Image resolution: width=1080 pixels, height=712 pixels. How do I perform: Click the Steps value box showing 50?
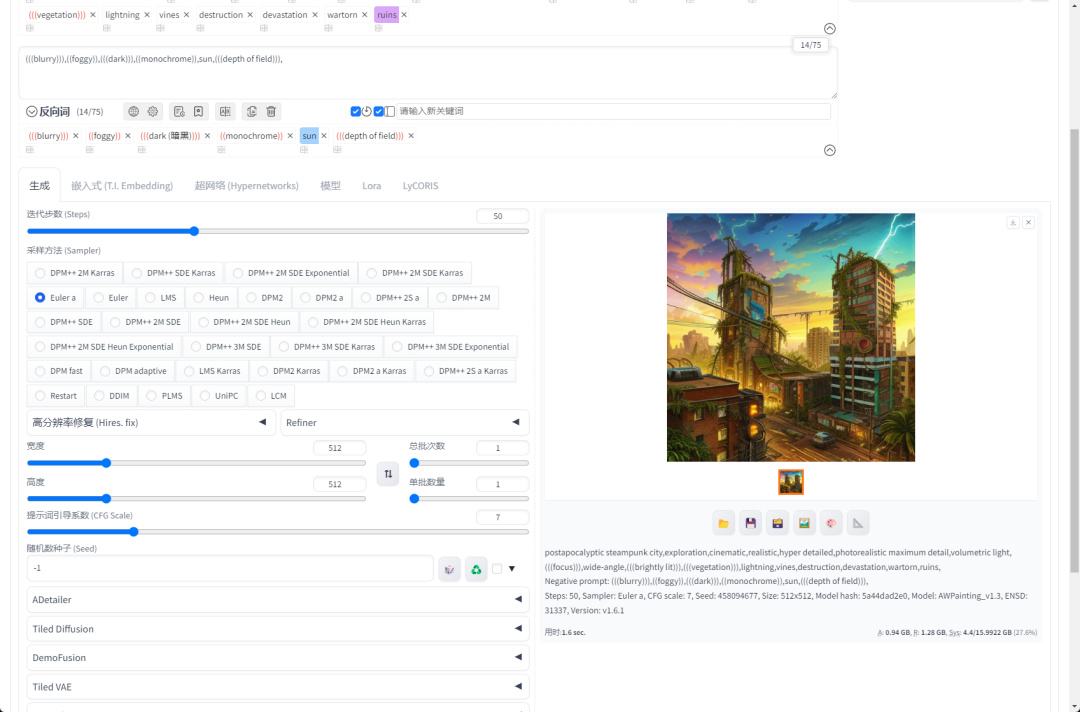[x=502, y=216]
